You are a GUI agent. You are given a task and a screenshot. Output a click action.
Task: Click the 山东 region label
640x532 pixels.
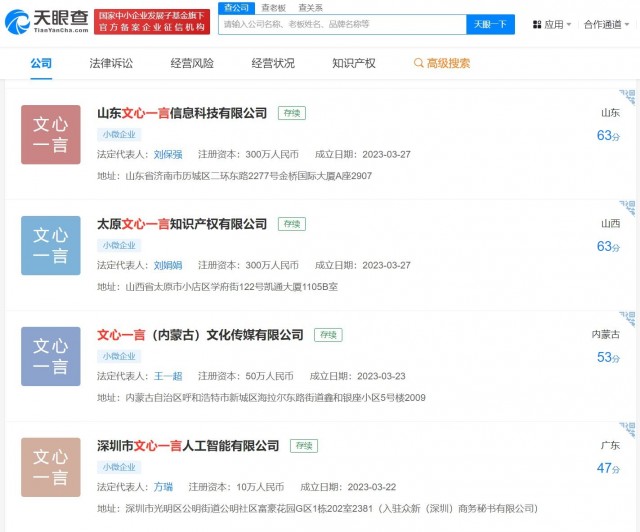[611, 113]
